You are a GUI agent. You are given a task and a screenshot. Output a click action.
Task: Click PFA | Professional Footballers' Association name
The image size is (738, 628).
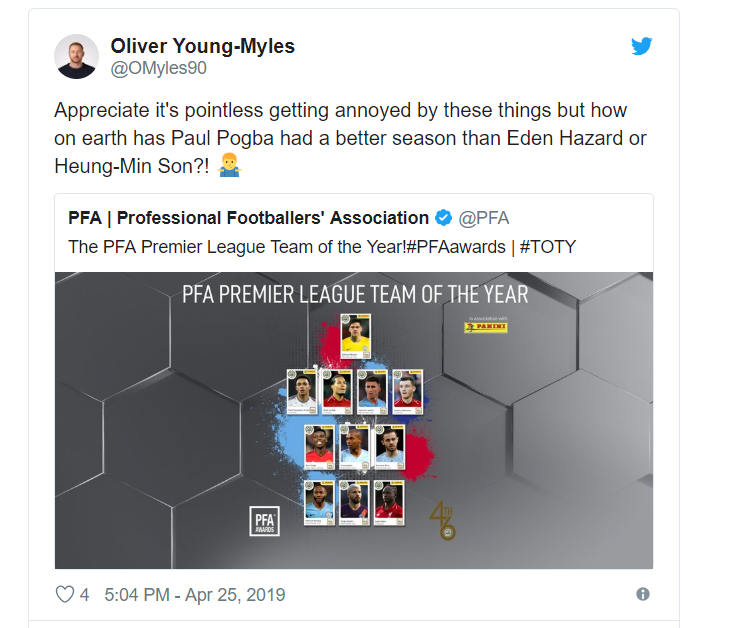[x=248, y=218]
